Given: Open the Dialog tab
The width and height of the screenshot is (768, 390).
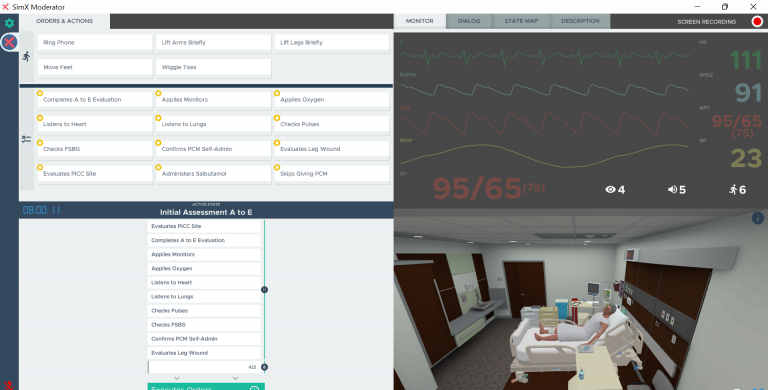Looking at the screenshot, I should [x=469, y=21].
